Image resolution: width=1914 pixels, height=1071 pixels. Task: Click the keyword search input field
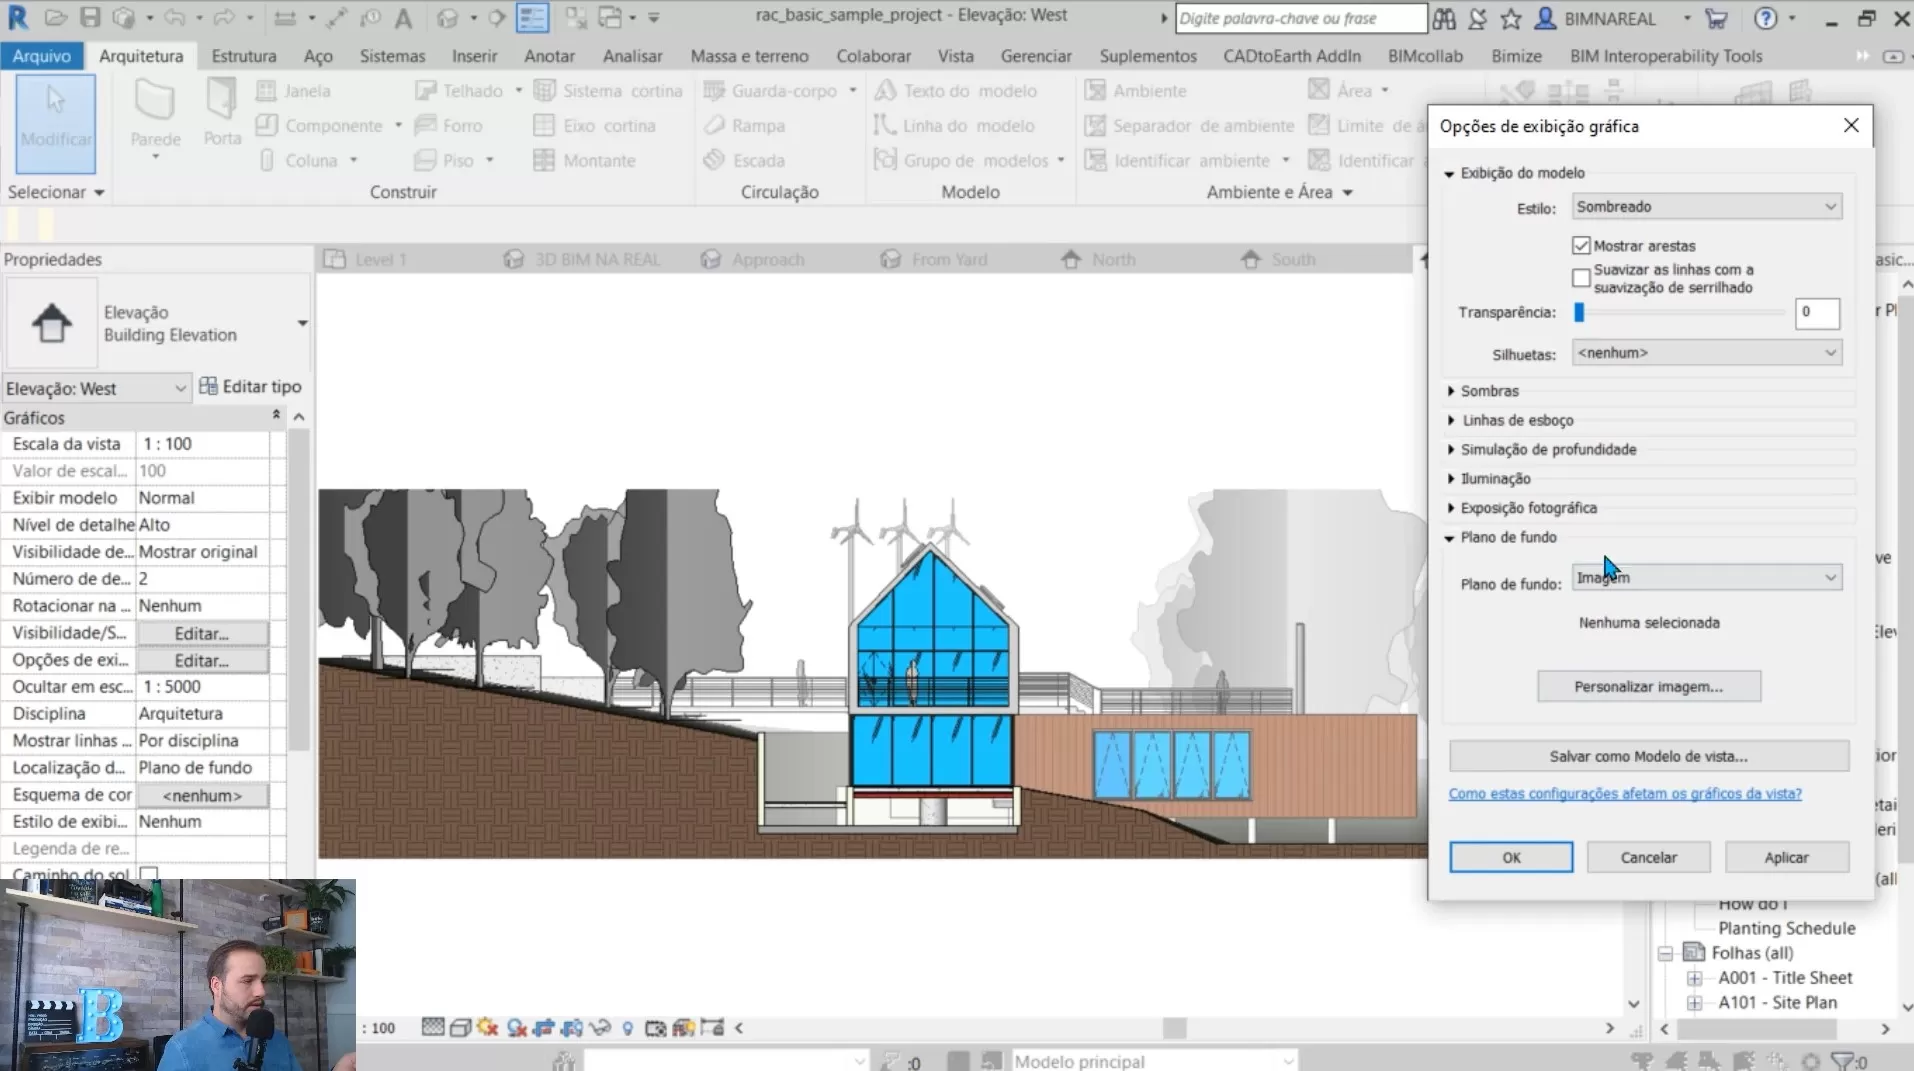point(1301,18)
